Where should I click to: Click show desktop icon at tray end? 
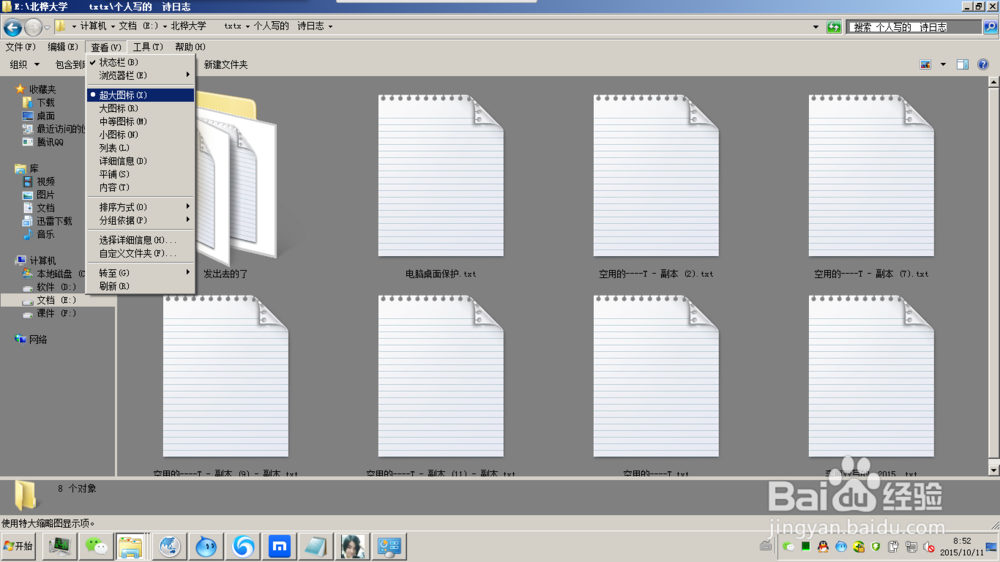[992, 547]
